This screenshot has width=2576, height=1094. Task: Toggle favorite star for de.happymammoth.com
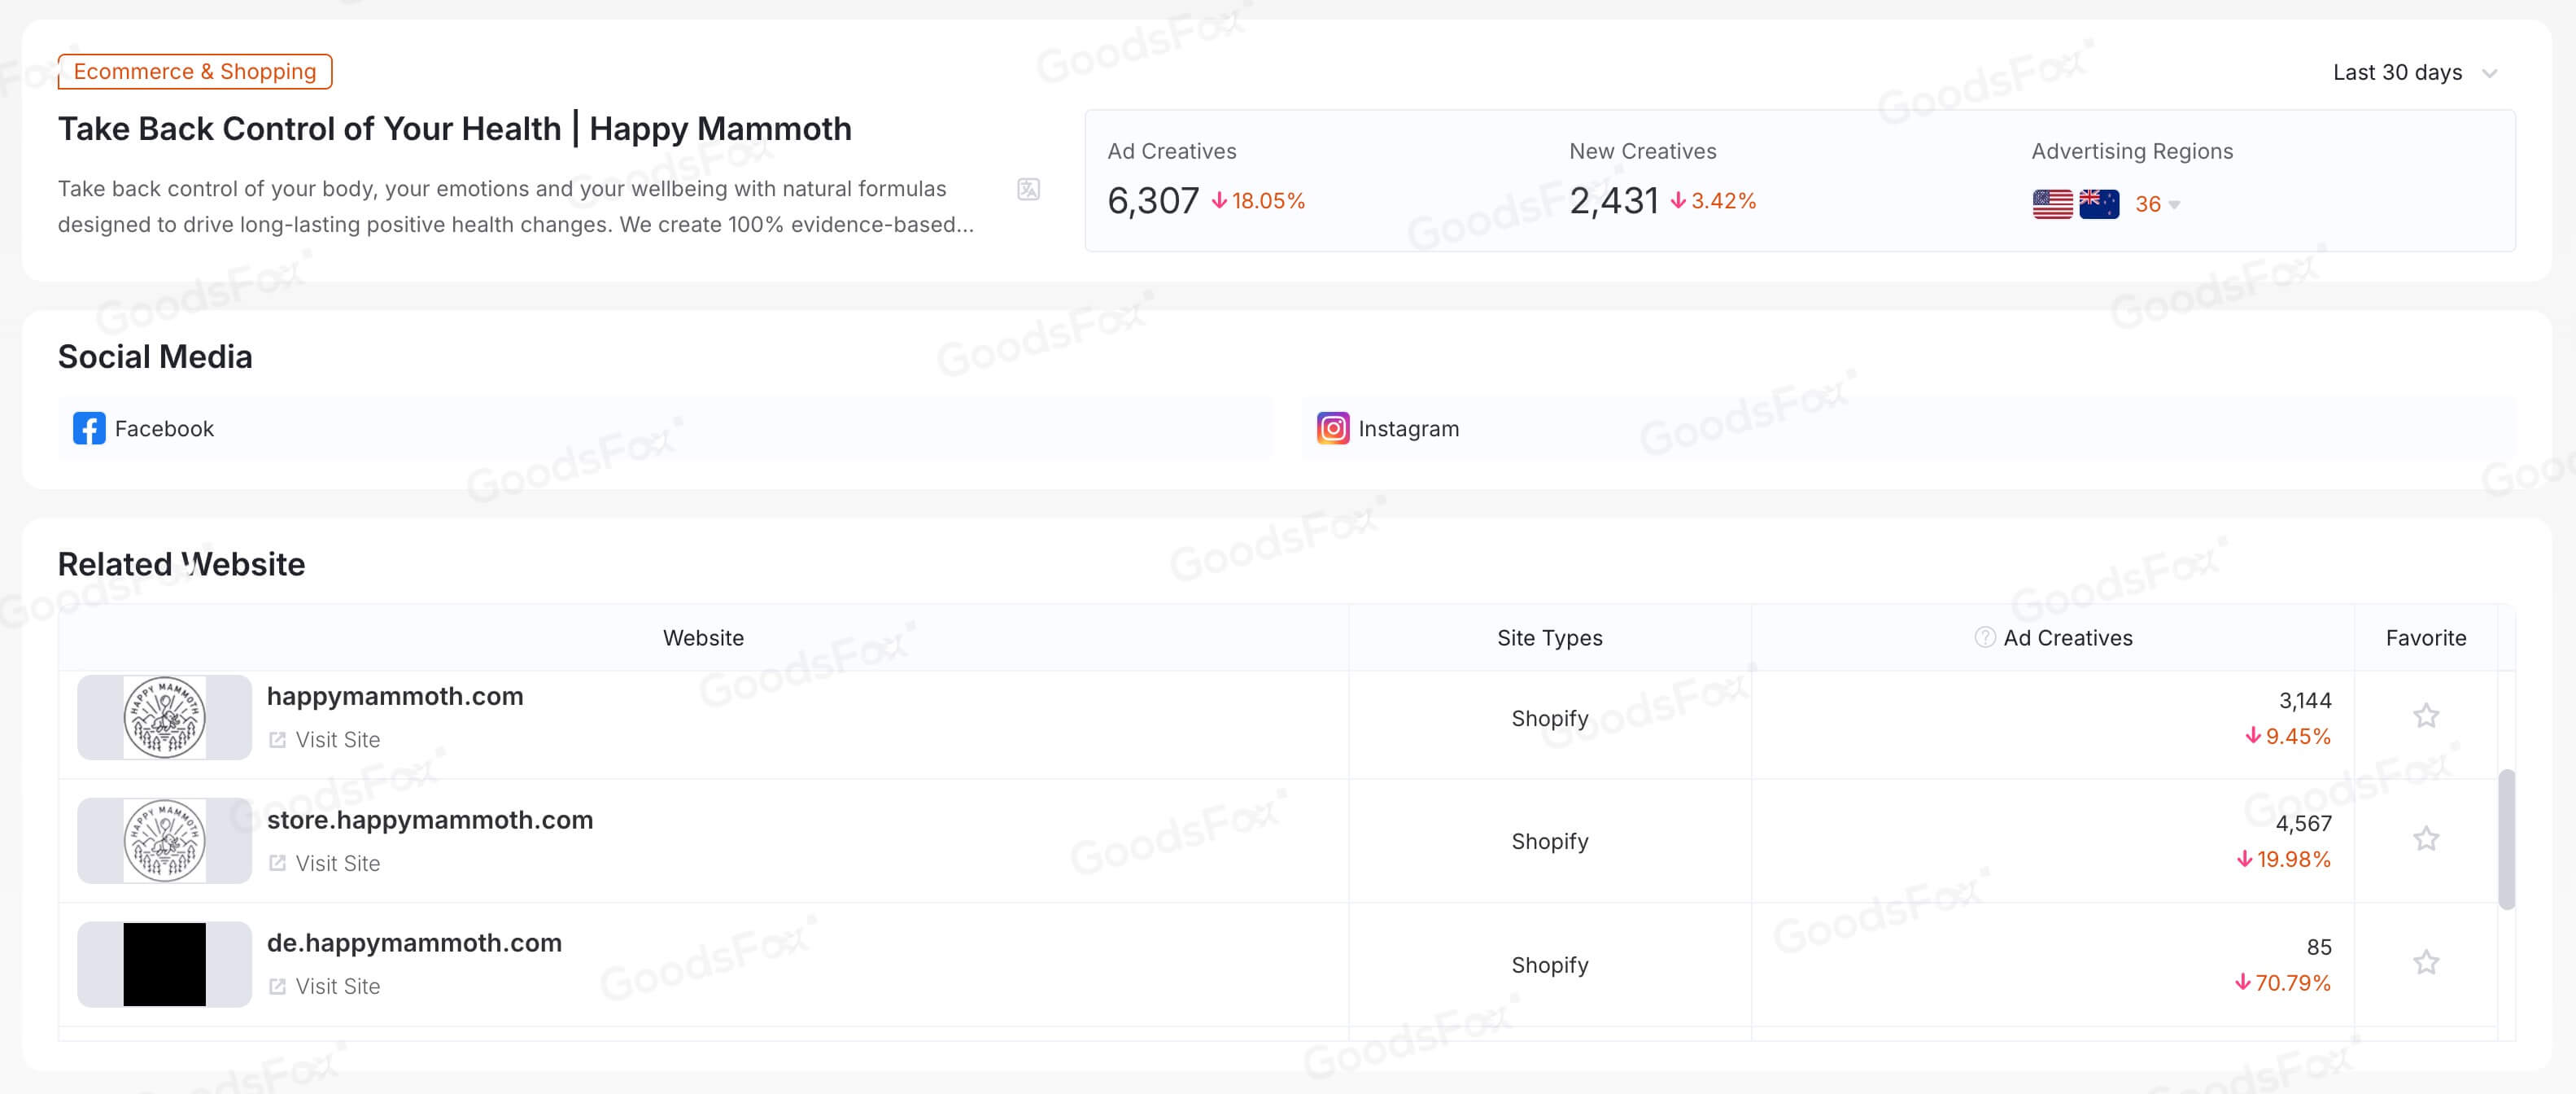click(2425, 963)
